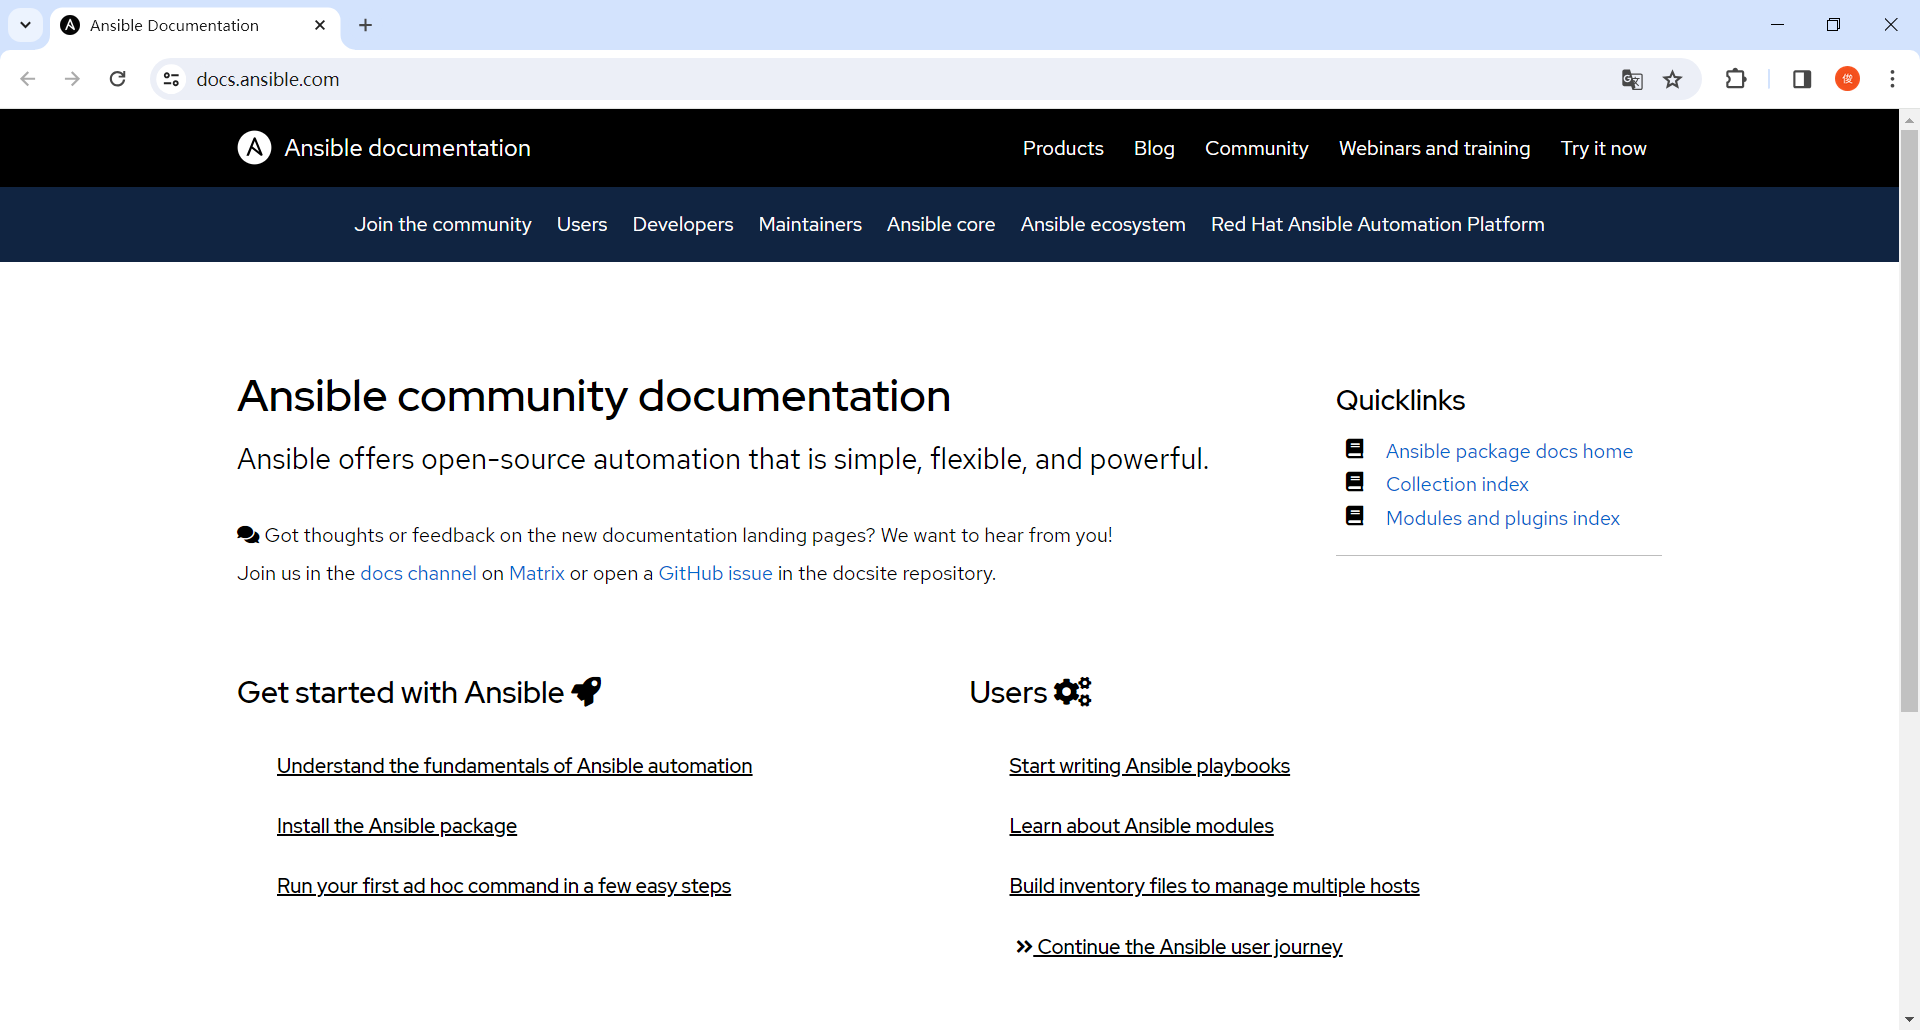This screenshot has height=1030, width=1920.
Task: Click Continue the Ansible user journey
Action: coord(1179,947)
